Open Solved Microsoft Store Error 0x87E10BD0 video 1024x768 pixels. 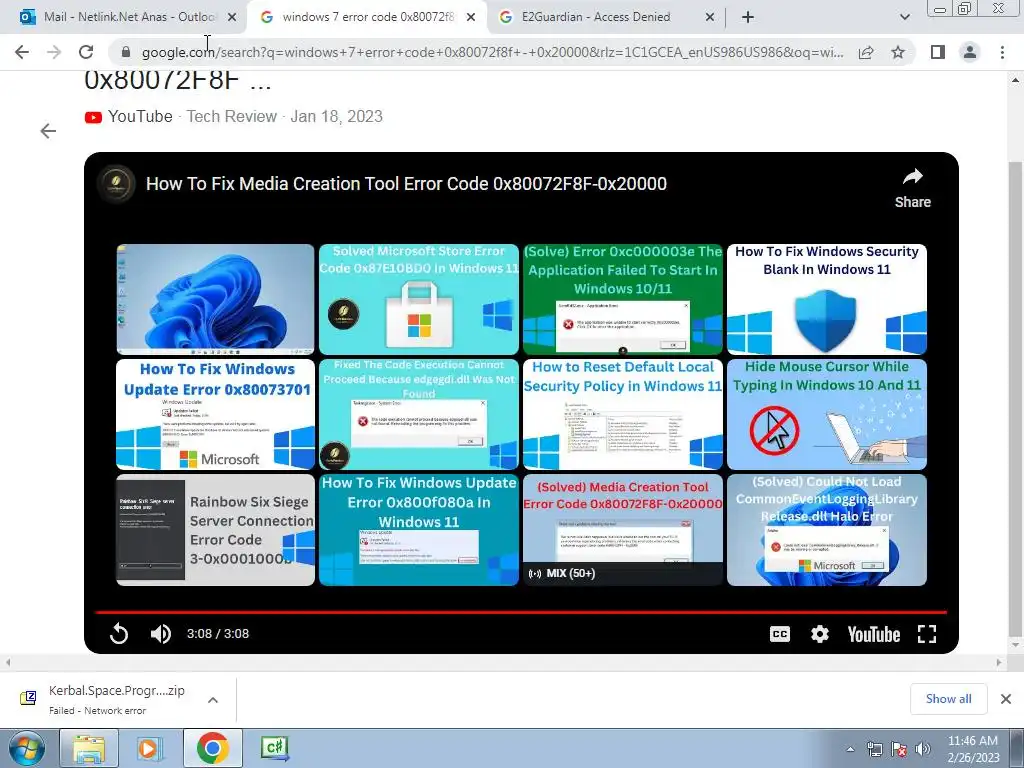tap(419, 299)
